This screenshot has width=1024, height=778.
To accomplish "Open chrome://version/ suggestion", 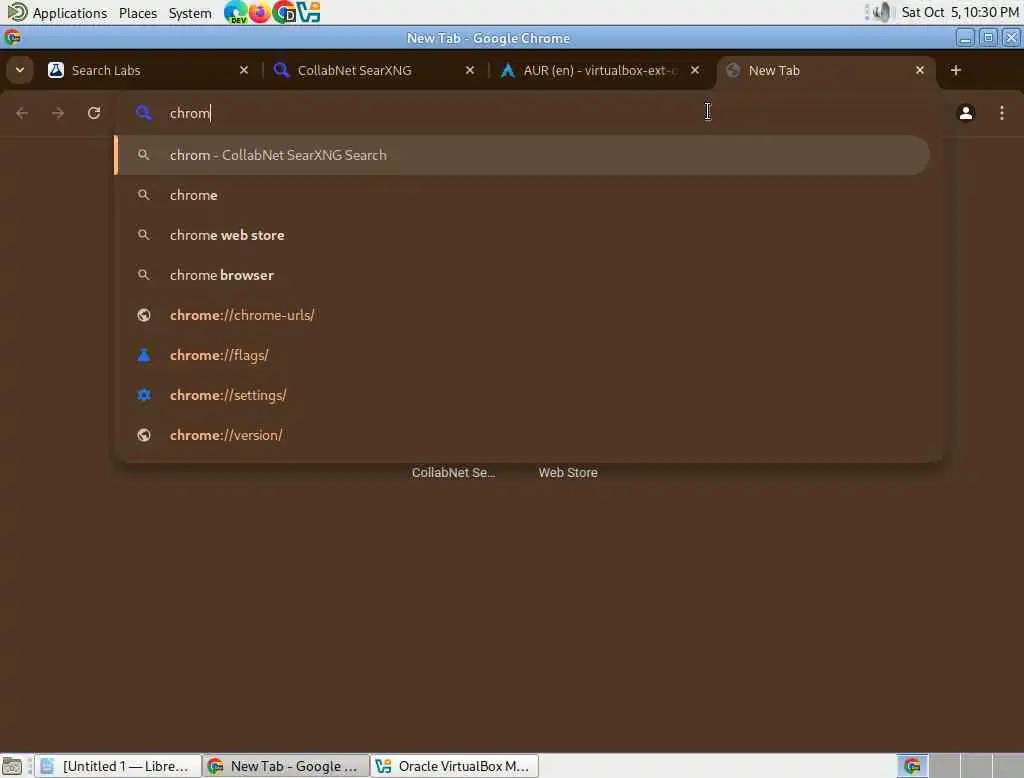I will click(522, 435).
